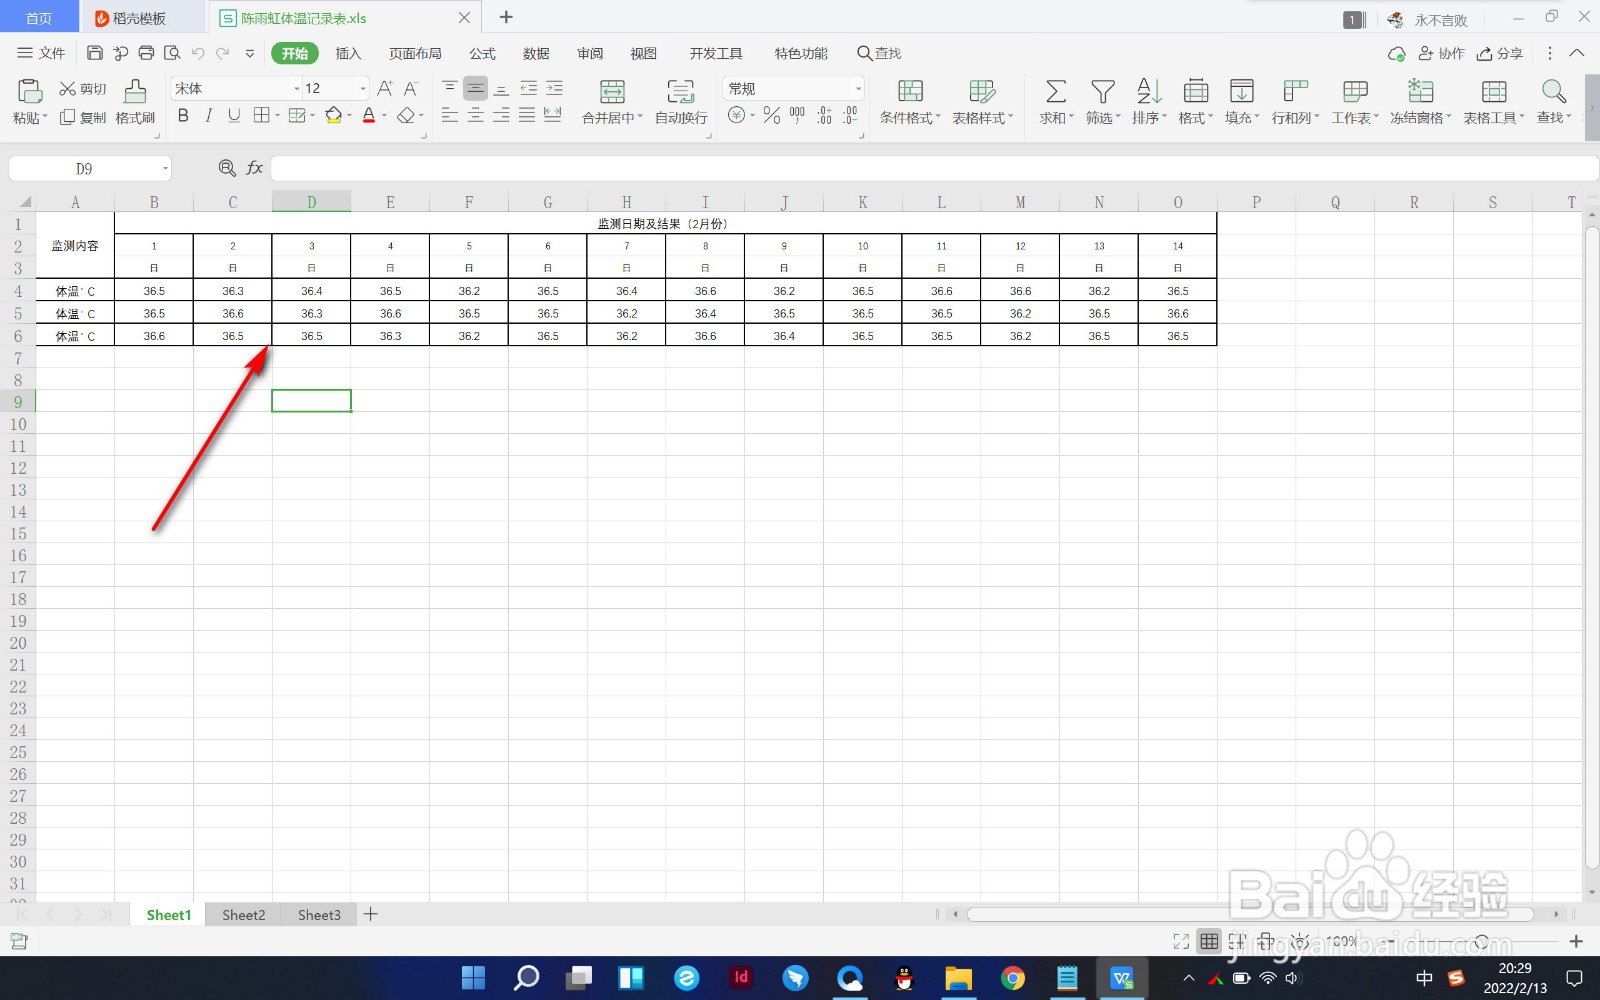The image size is (1600, 1000).
Task: Open Table Style gallery
Action: (982, 101)
